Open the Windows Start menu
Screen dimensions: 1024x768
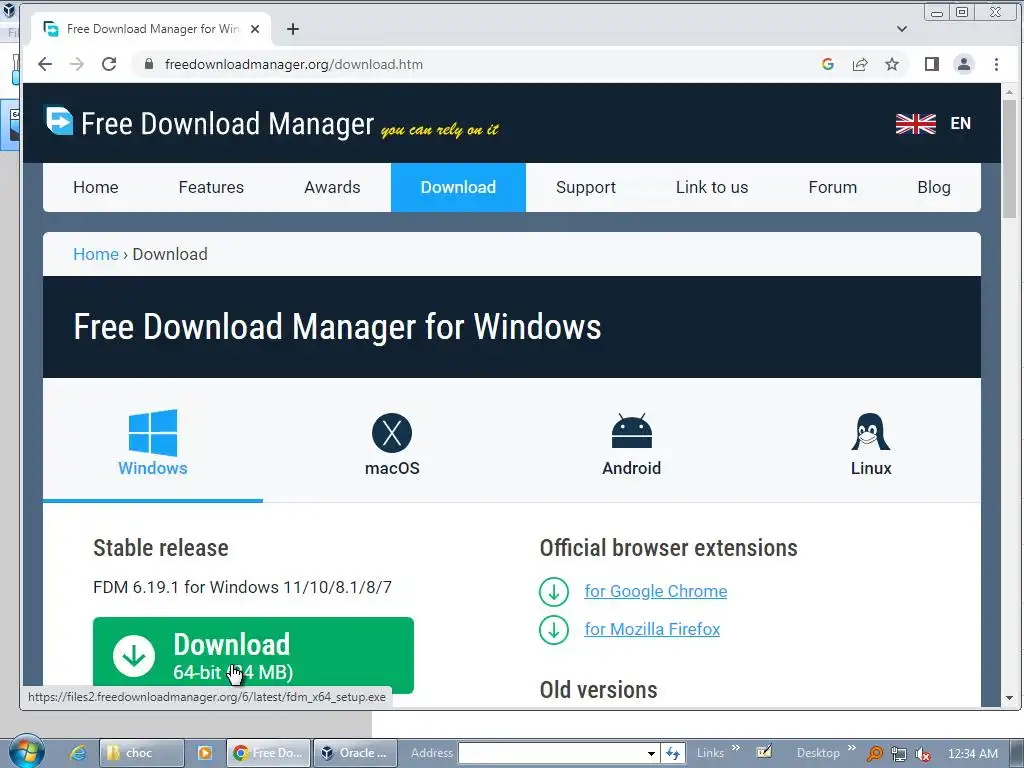[x=27, y=751]
